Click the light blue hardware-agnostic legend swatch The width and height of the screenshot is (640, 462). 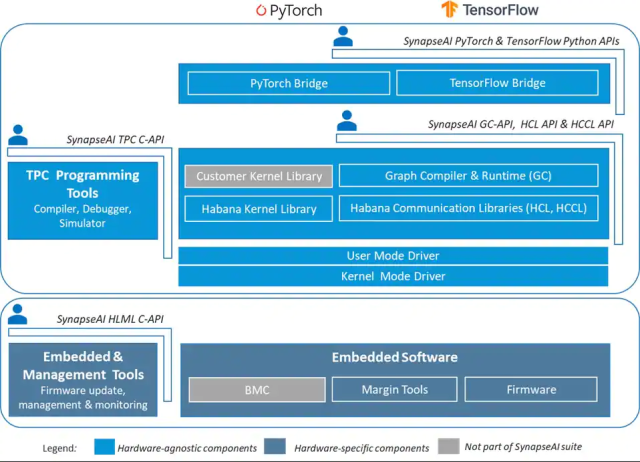(104, 447)
